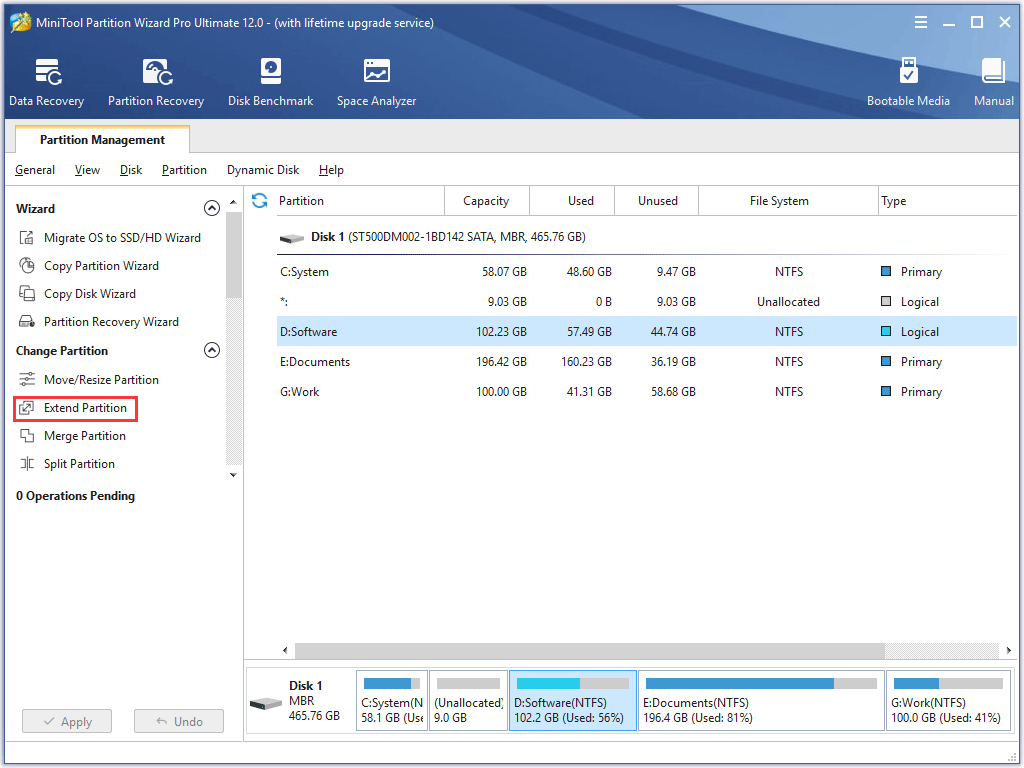Select the E:Documents partition row
Viewport: 1024px width, 768px height.
647,362
